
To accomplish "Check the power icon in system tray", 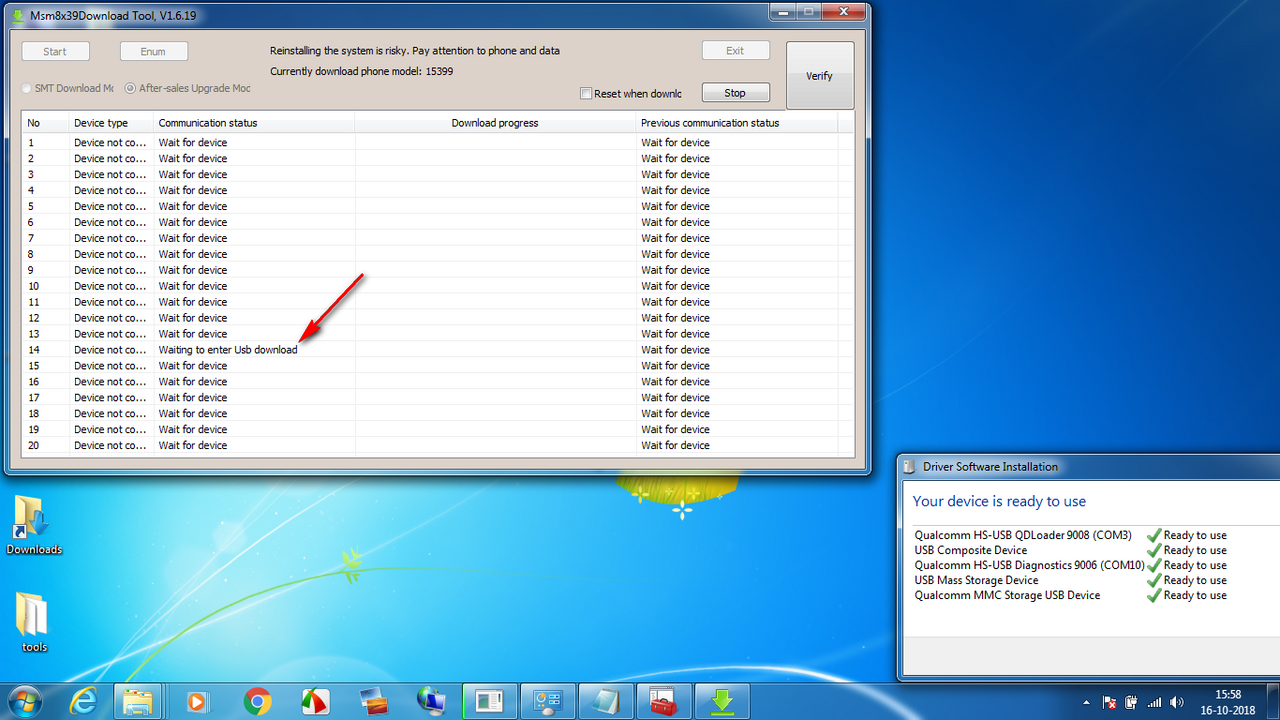I will (1131, 702).
